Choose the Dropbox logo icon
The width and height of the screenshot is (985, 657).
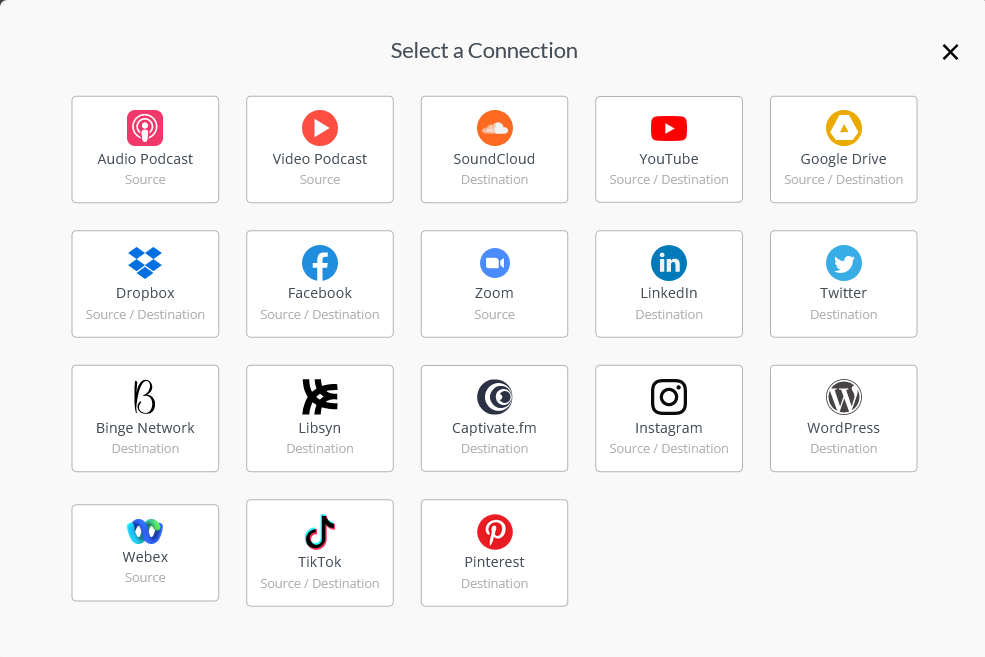(145, 263)
